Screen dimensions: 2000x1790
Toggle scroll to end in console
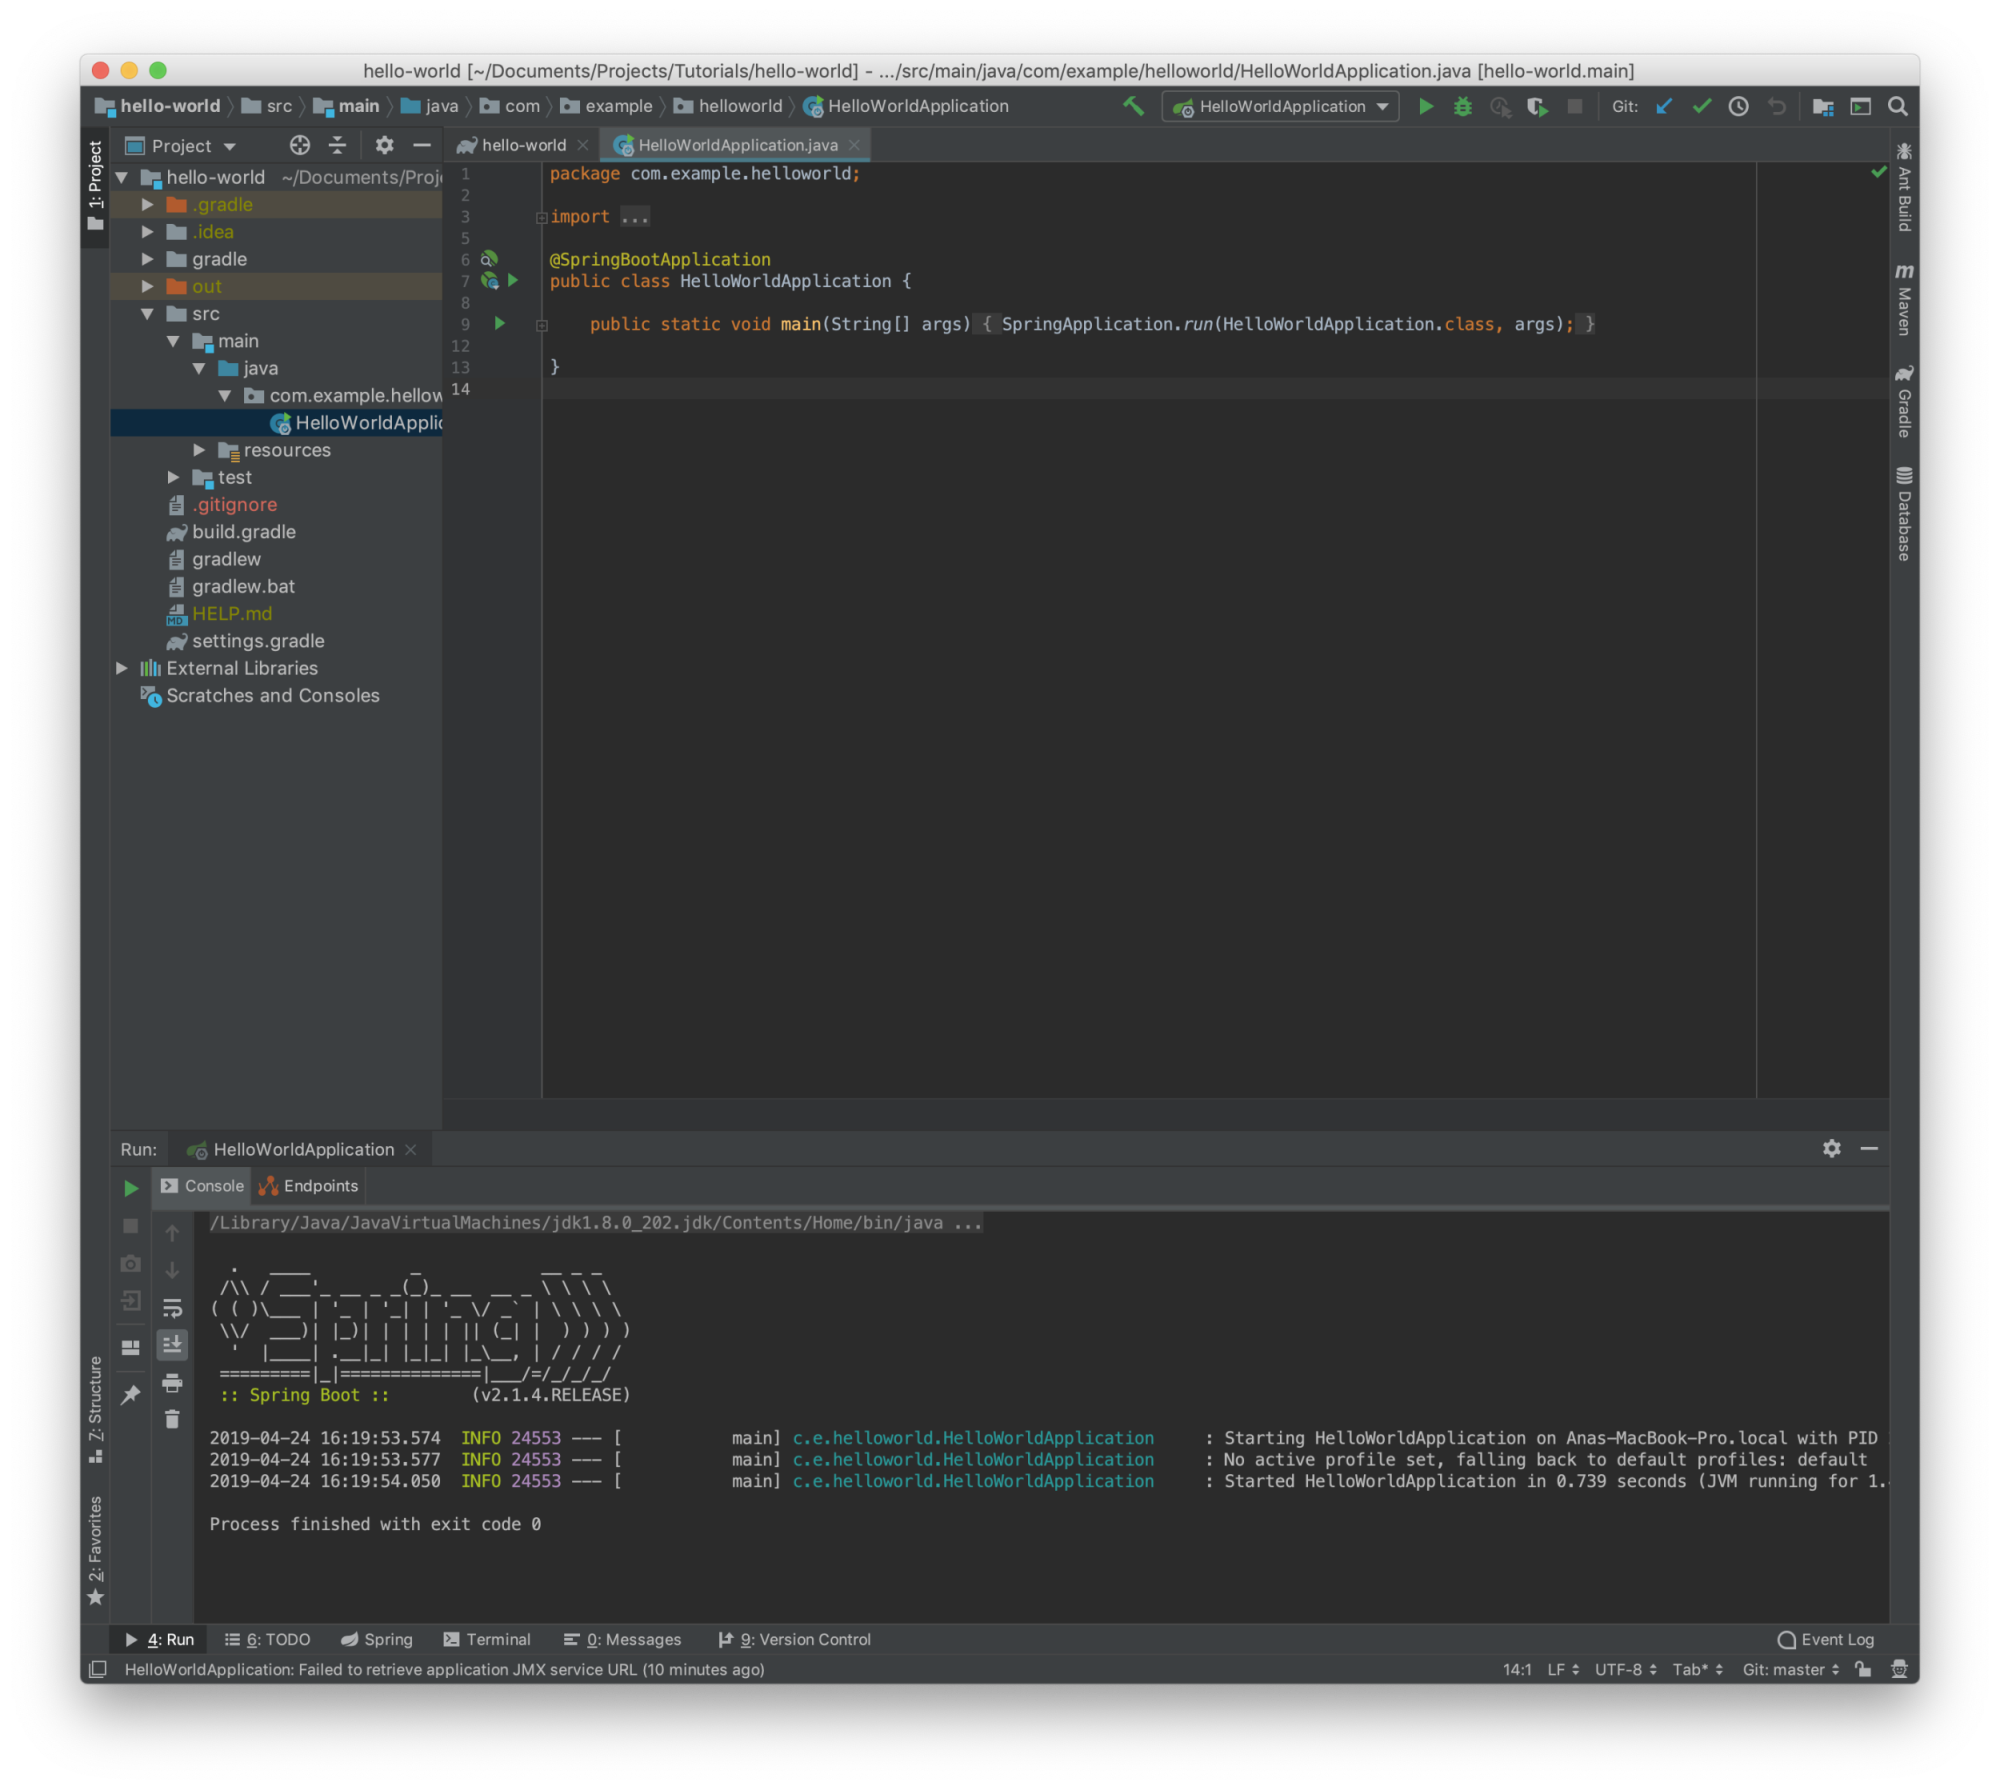click(172, 1345)
